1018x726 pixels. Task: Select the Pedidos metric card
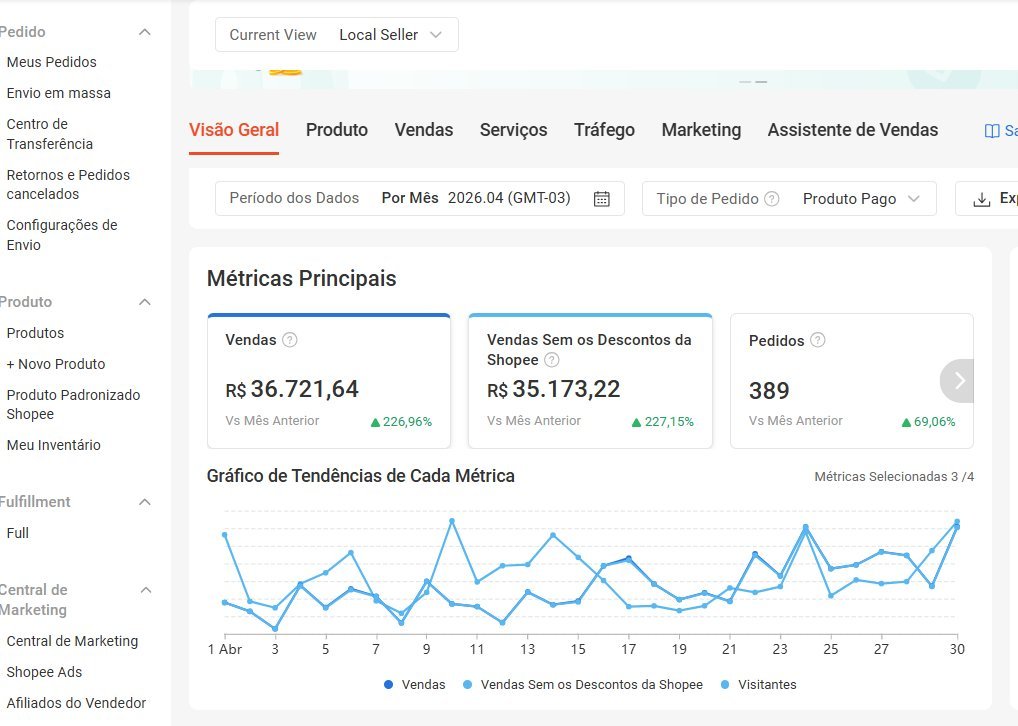852,381
